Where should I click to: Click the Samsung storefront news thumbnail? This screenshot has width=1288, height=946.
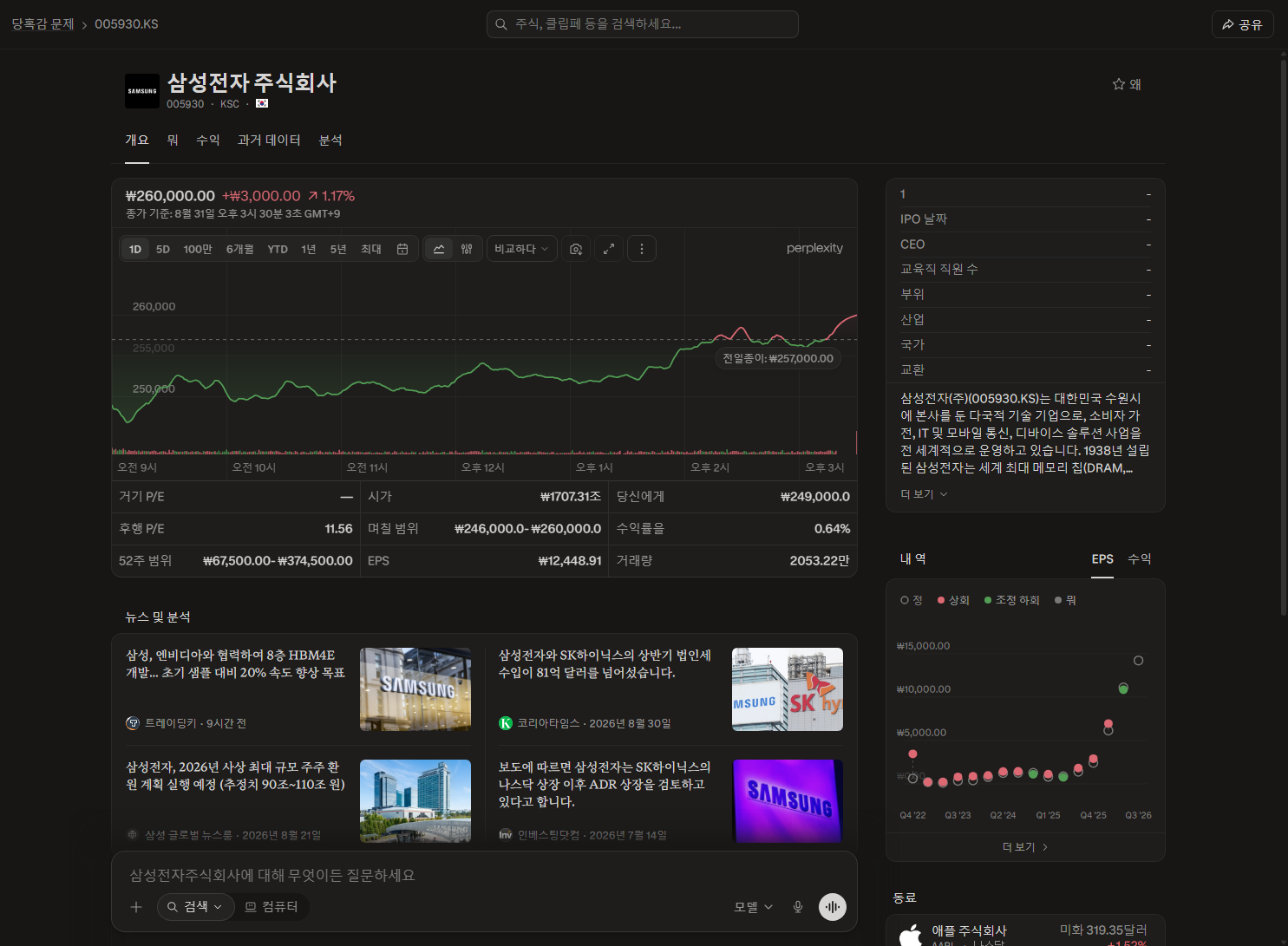click(415, 689)
